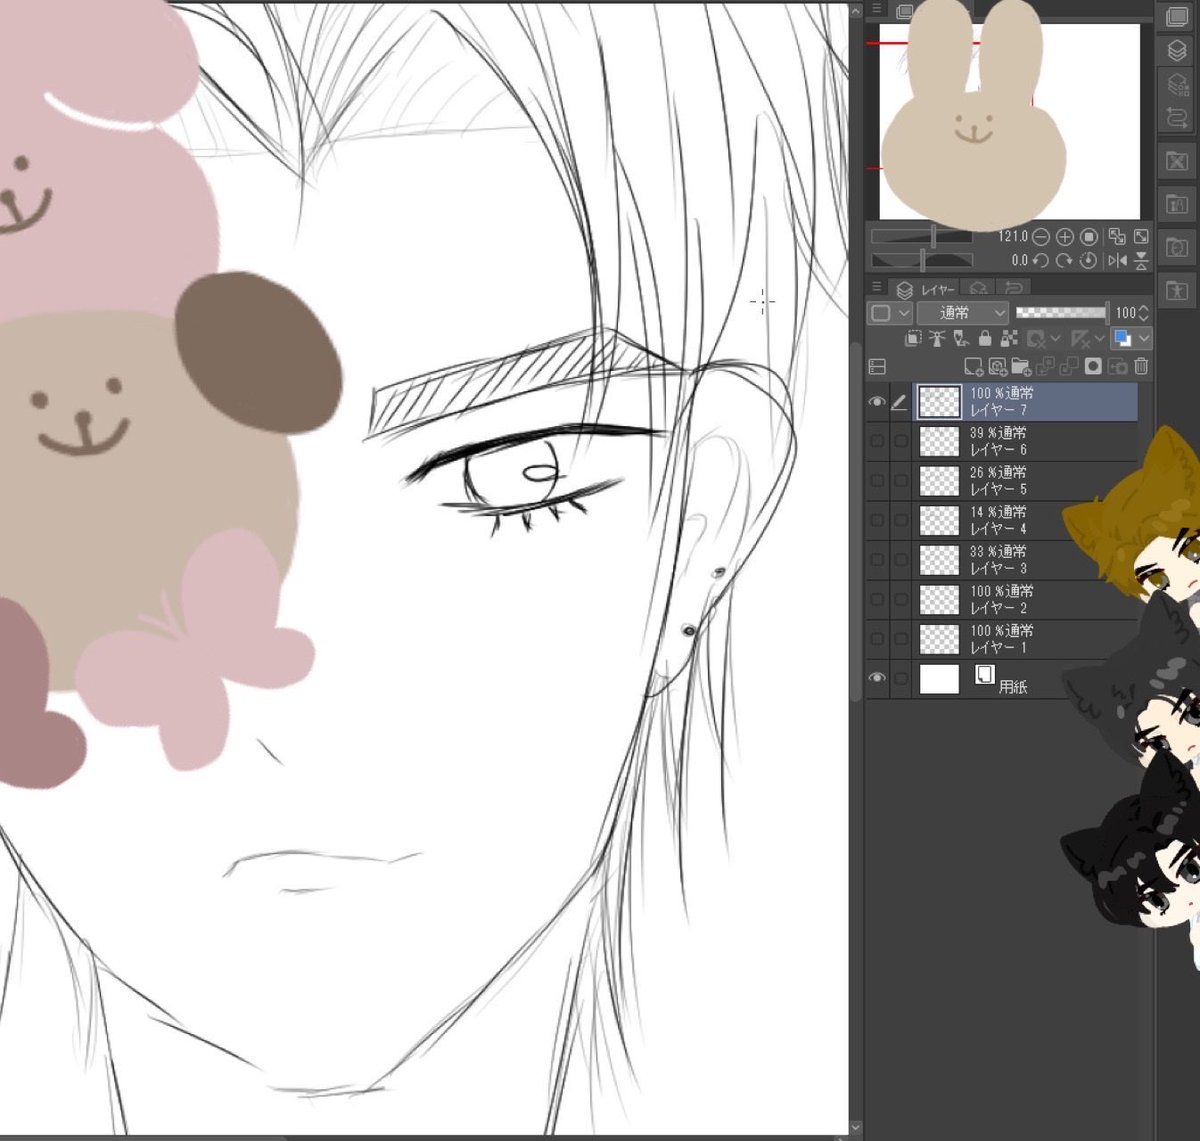The image size is (1200, 1141).
Task: Click the Navigator zoom slider
Action: [x=921, y=236]
